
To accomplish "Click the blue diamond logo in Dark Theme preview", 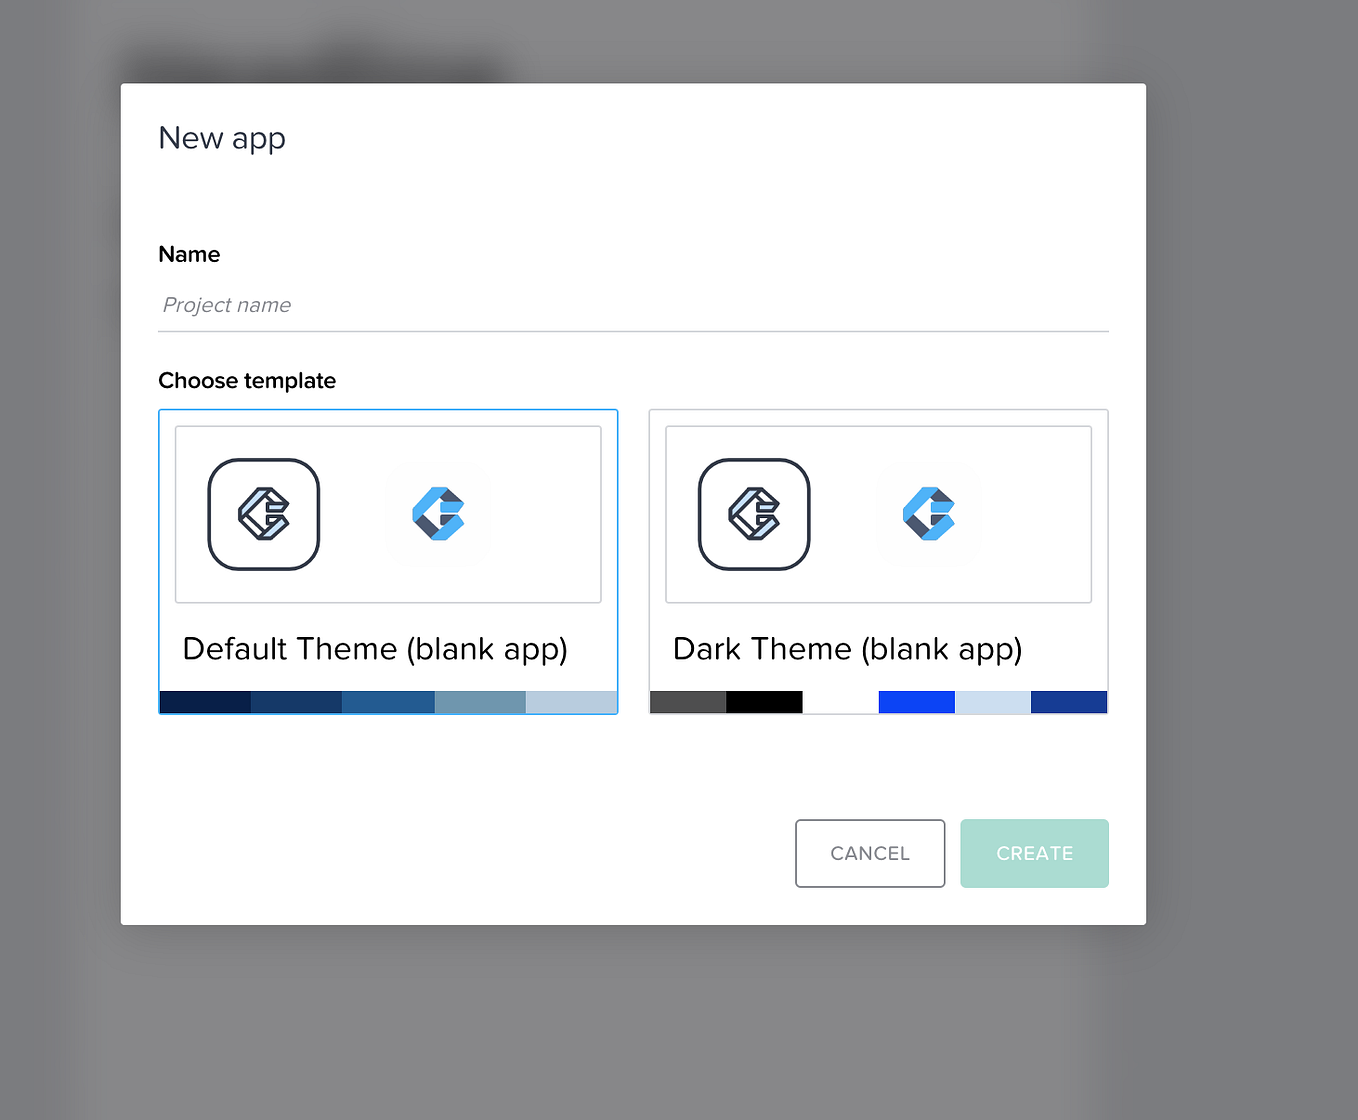I will [x=930, y=514].
